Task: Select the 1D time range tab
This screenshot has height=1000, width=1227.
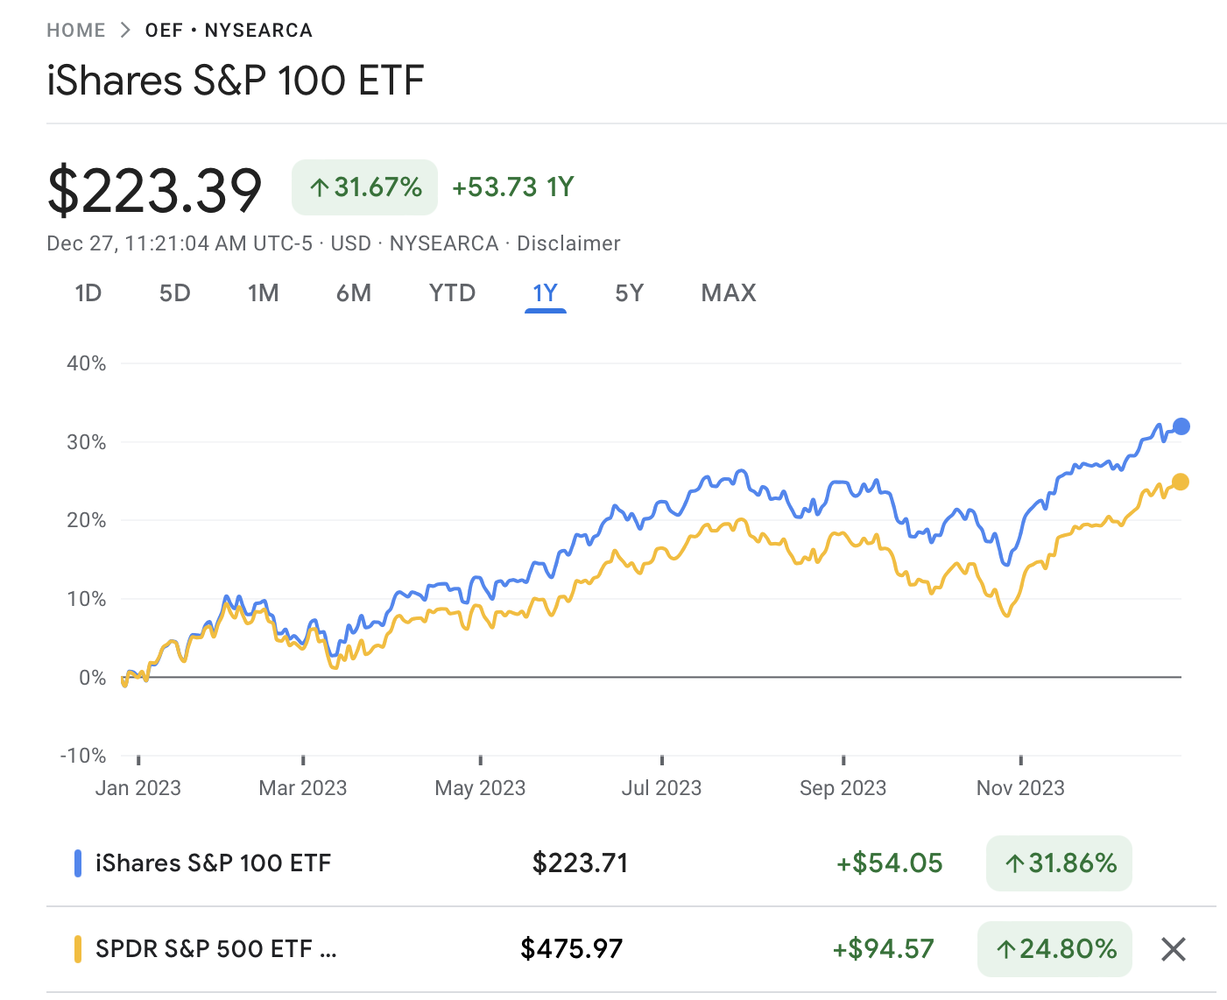Action: tap(88, 293)
